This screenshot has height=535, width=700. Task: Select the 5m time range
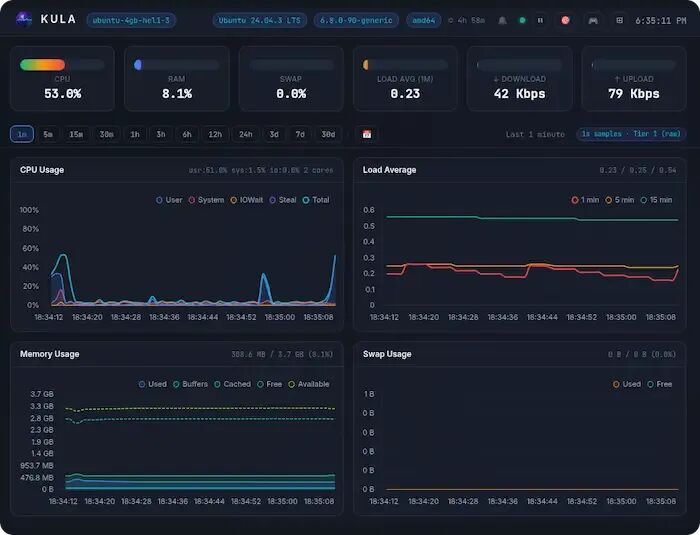coord(48,134)
